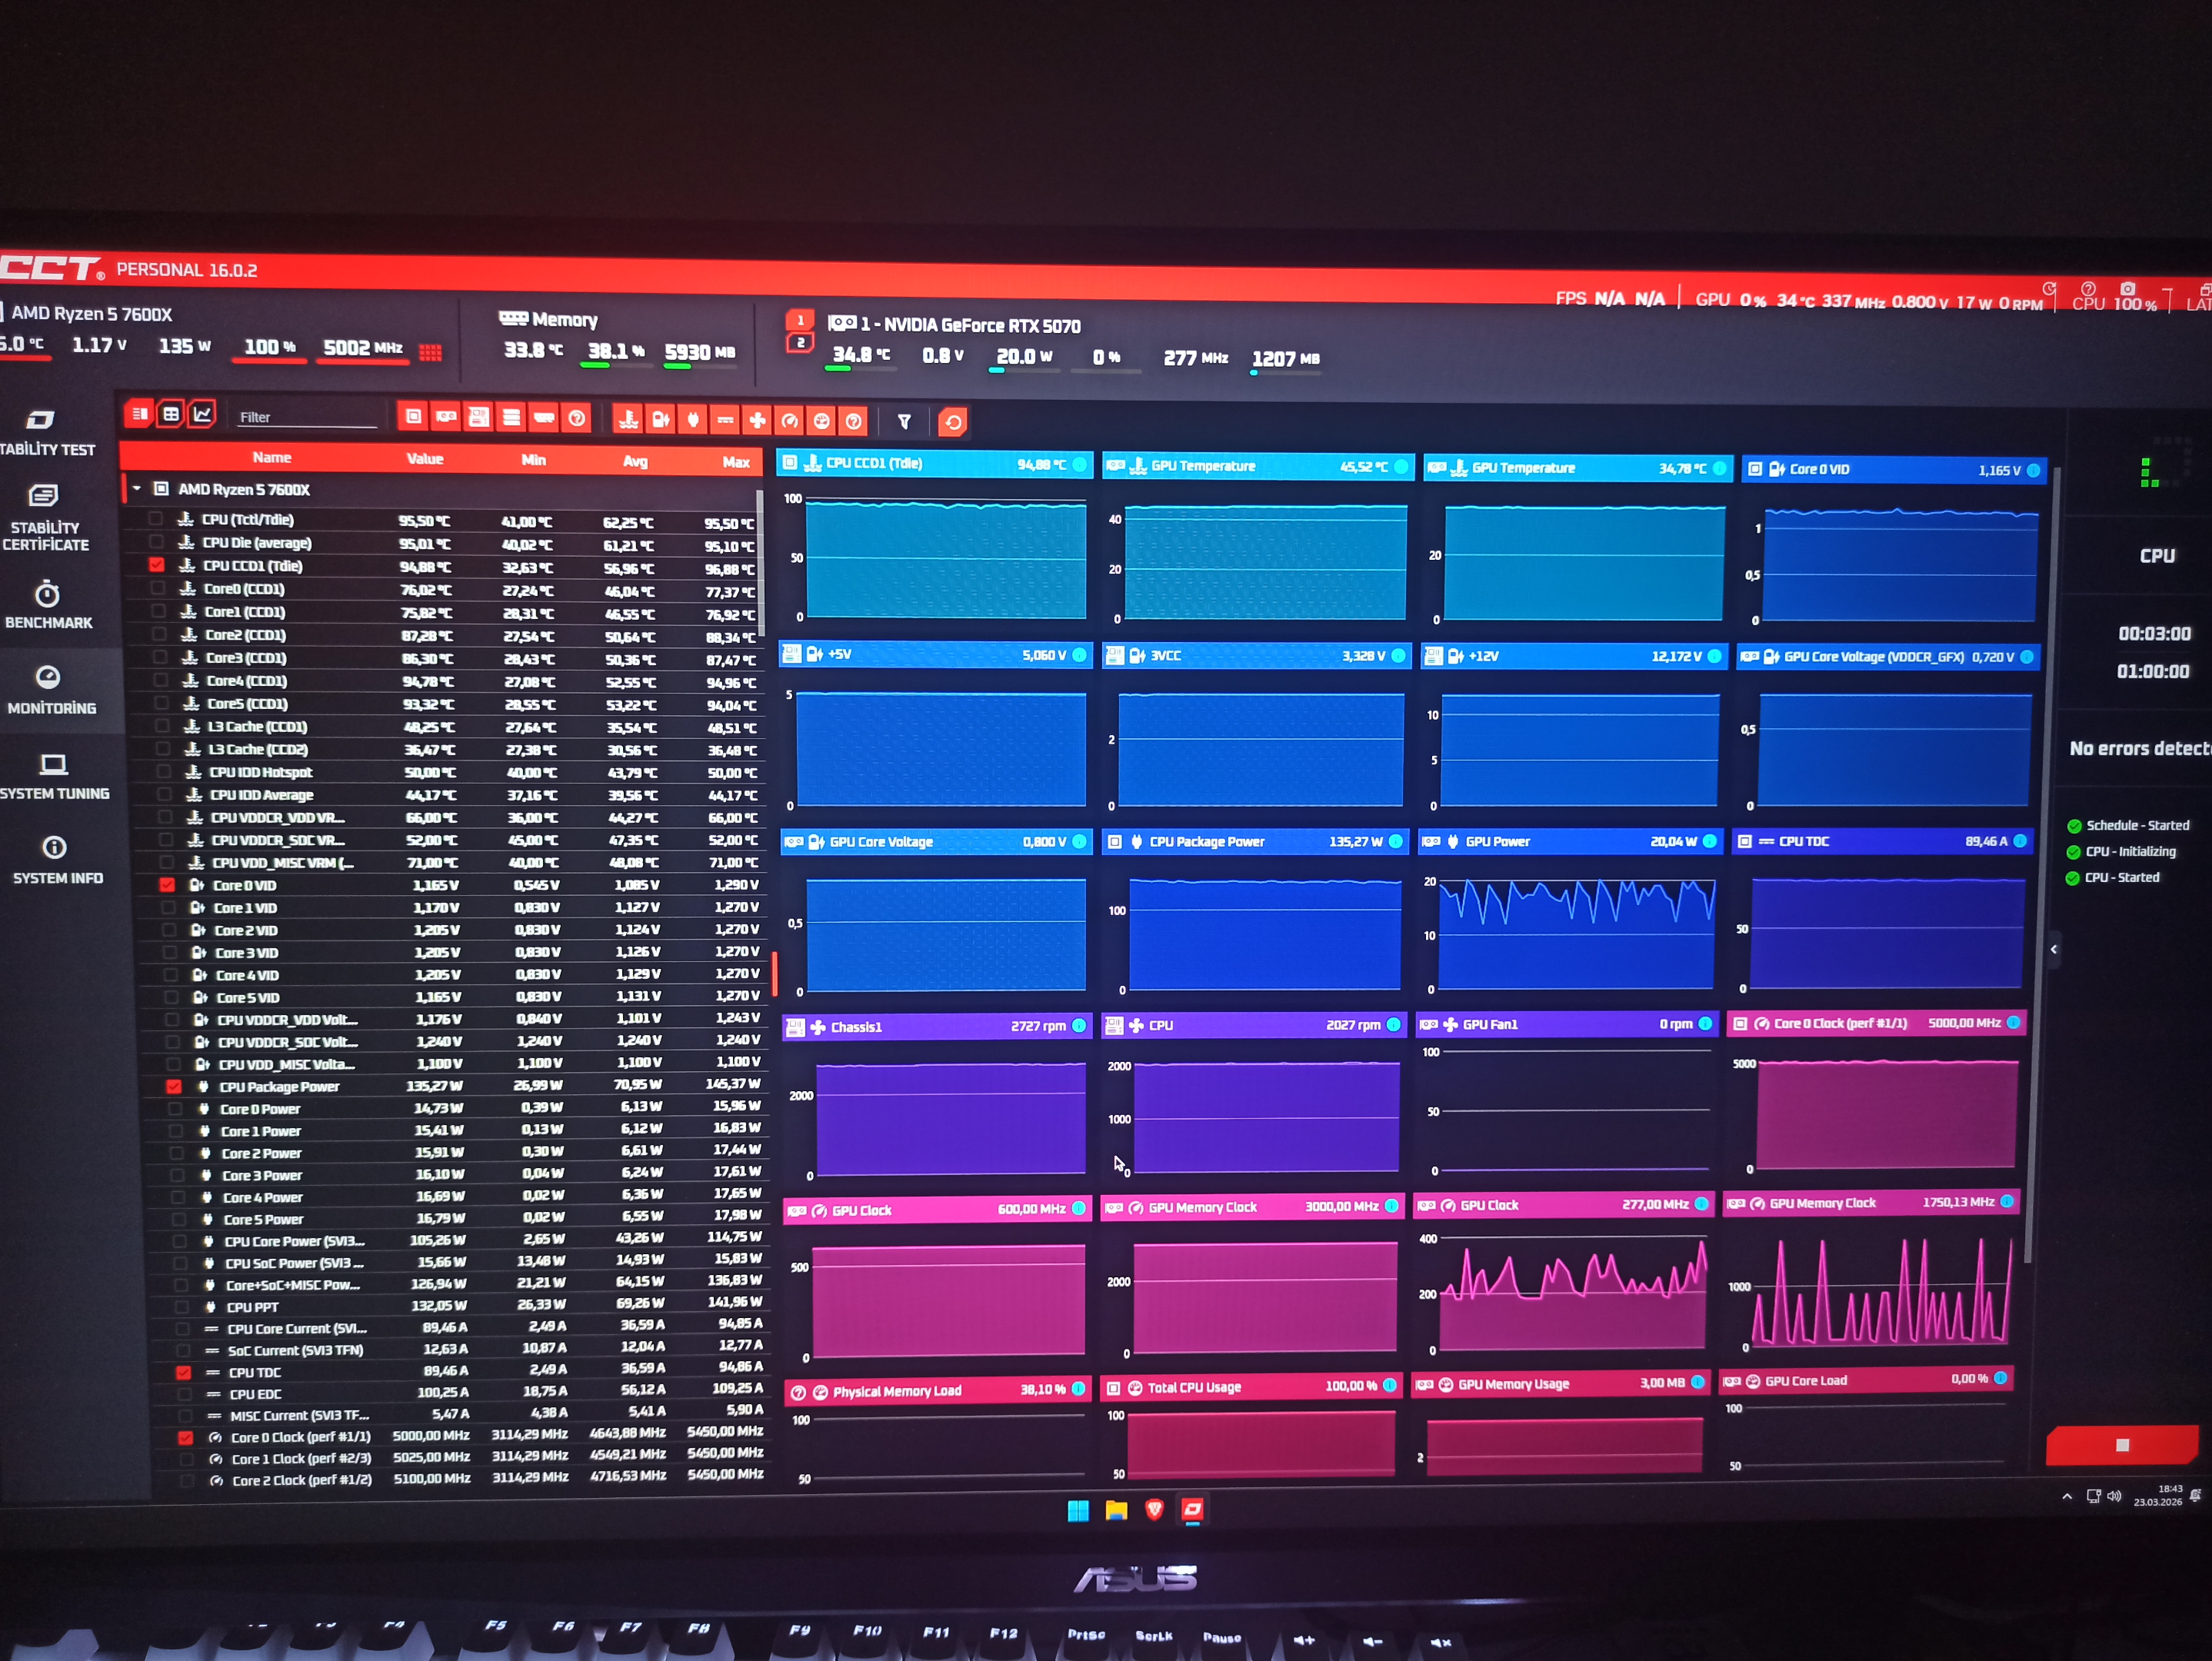
Task: Toggle the temperature sensor filter icon
Action: [628, 419]
